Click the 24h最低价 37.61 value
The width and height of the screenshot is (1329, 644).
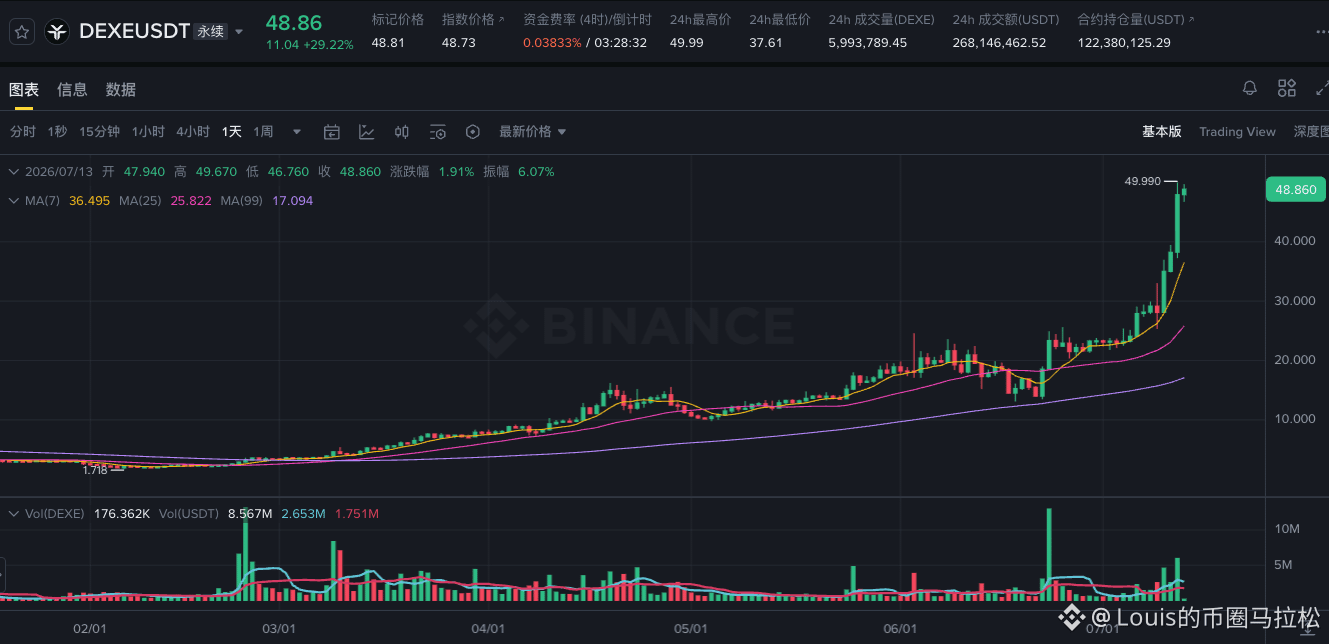point(766,43)
